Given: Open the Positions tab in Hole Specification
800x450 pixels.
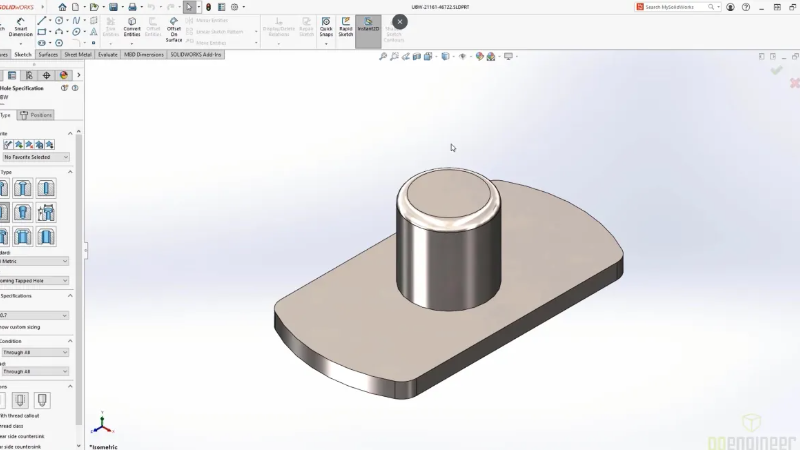Looking at the screenshot, I should point(36,115).
